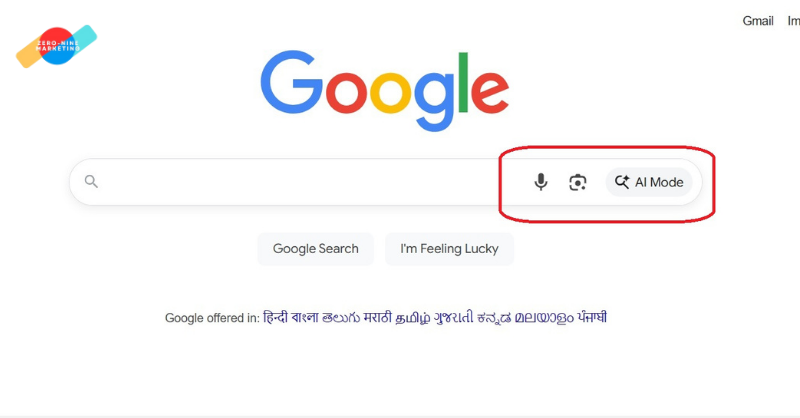Screen dimensions: 800x418
Task: Open search by image camera icon
Action: click(x=577, y=182)
